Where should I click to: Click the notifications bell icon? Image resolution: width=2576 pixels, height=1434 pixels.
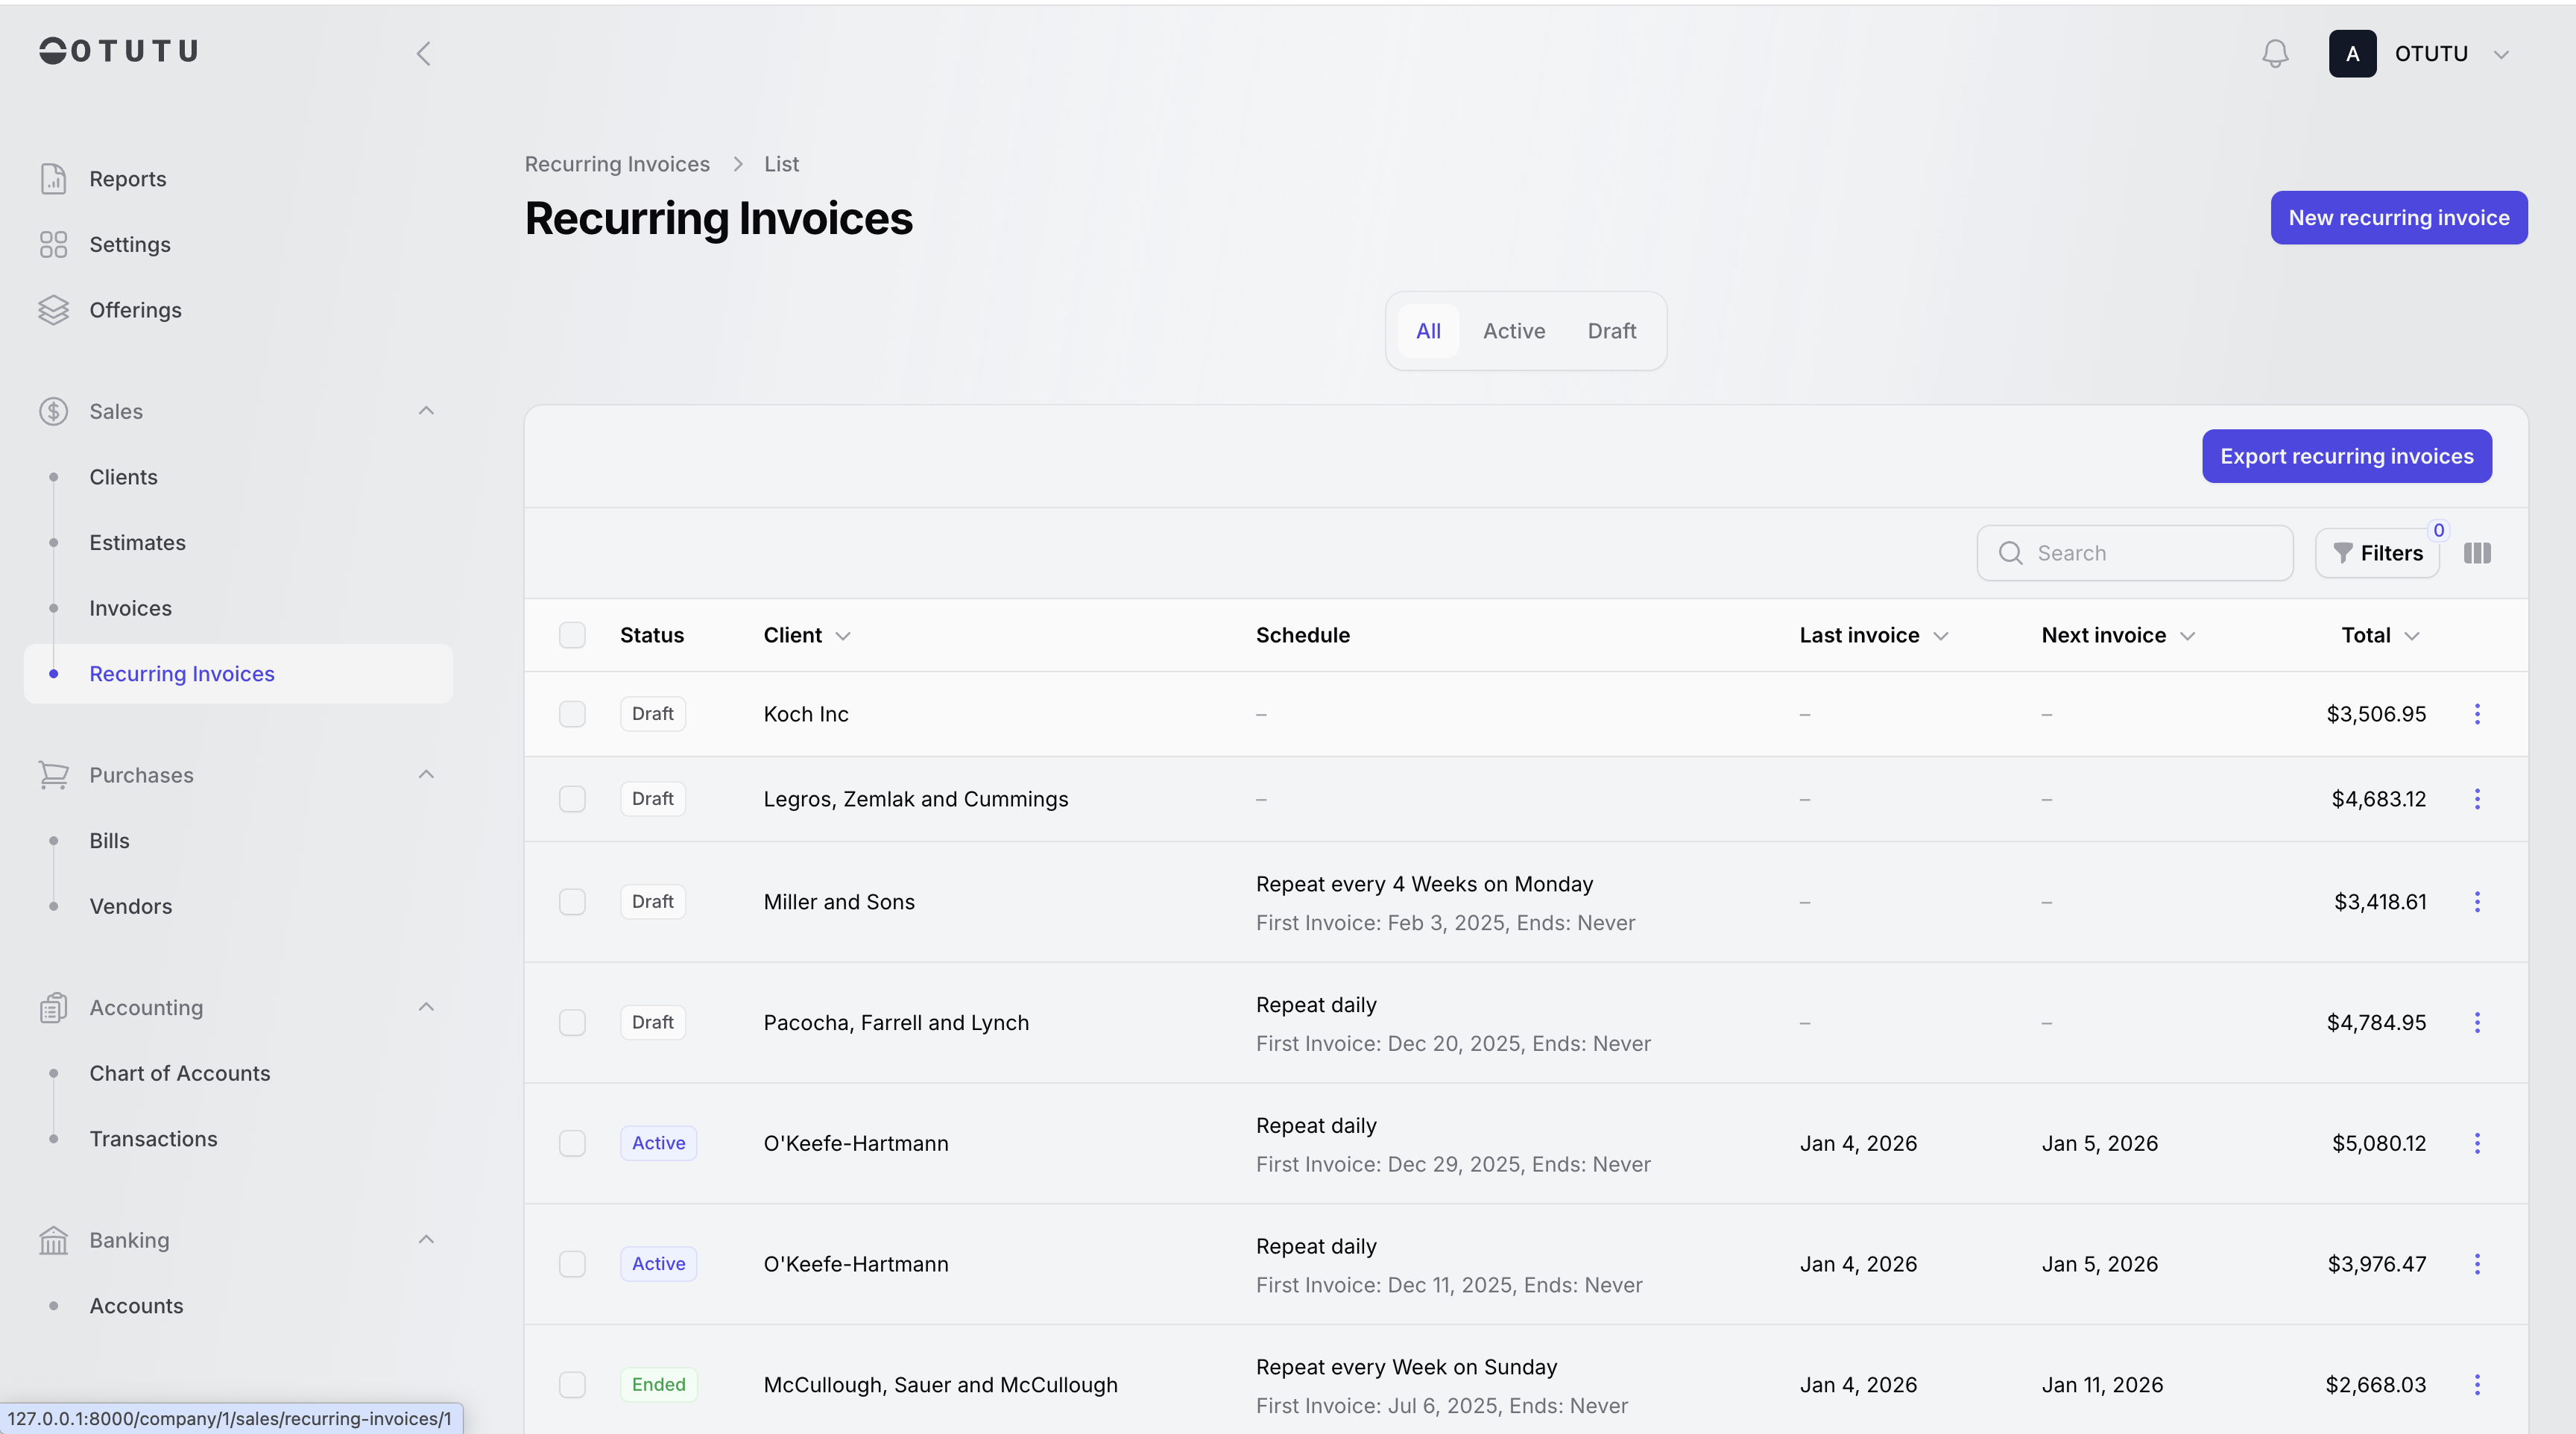pos(2275,53)
